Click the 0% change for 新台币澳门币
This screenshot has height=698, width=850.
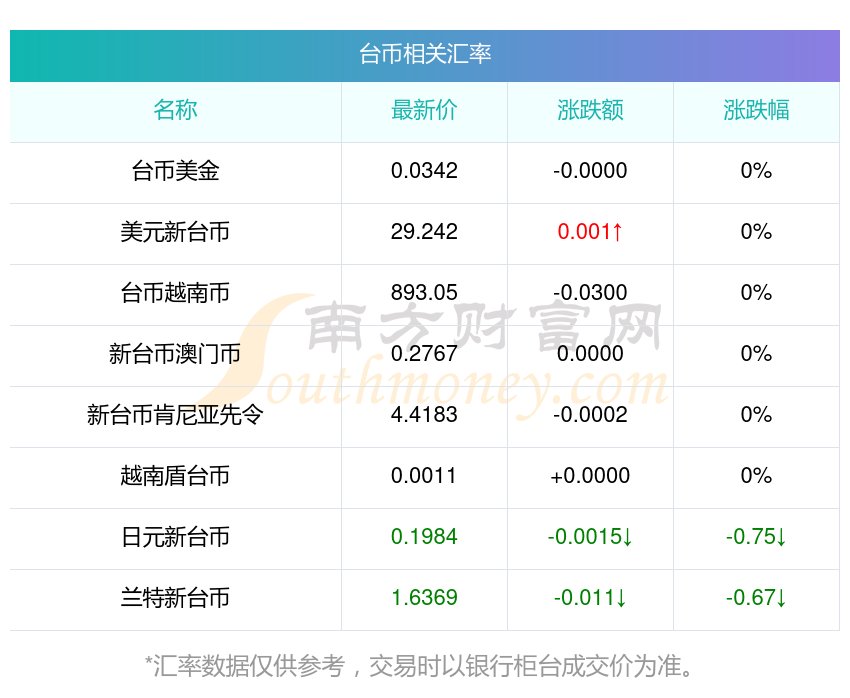pyautogui.click(x=756, y=354)
